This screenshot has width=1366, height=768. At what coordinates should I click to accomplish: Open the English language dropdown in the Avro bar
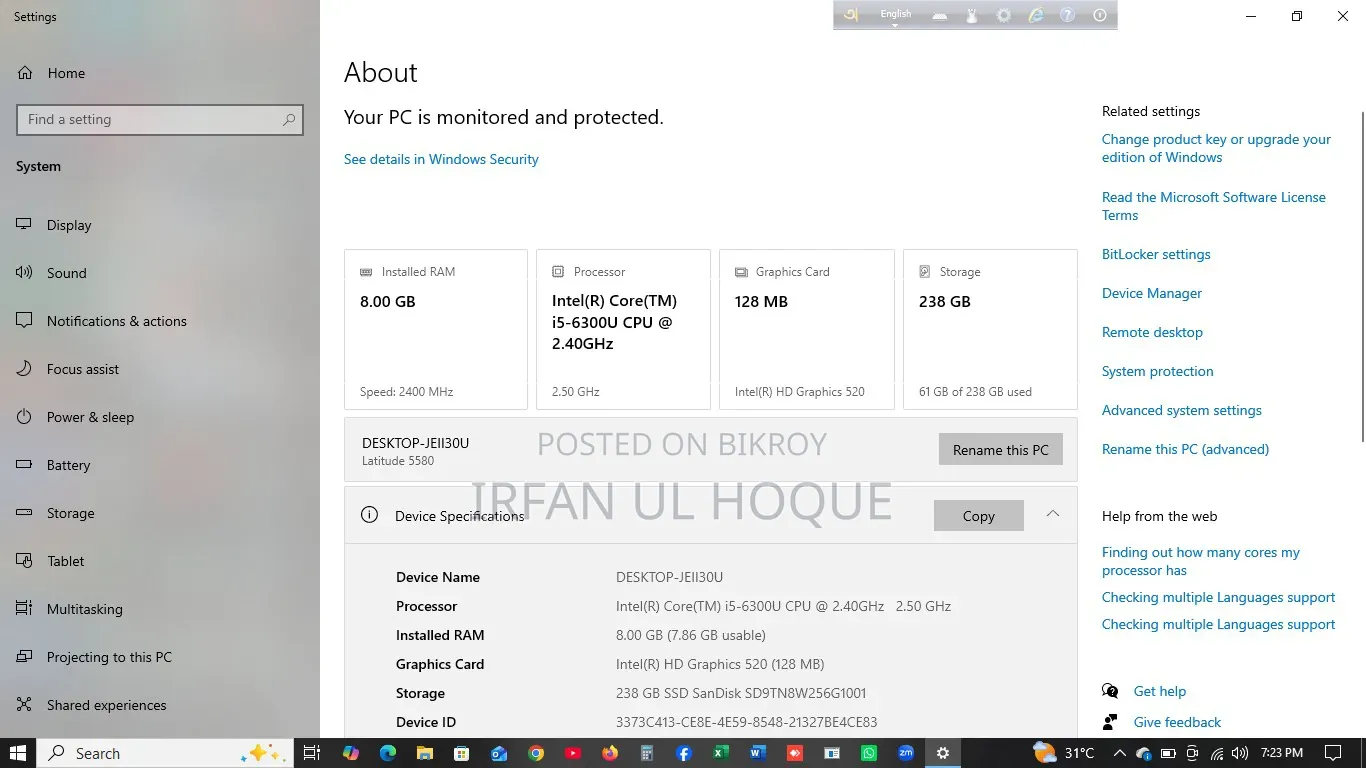click(x=895, y=15)
